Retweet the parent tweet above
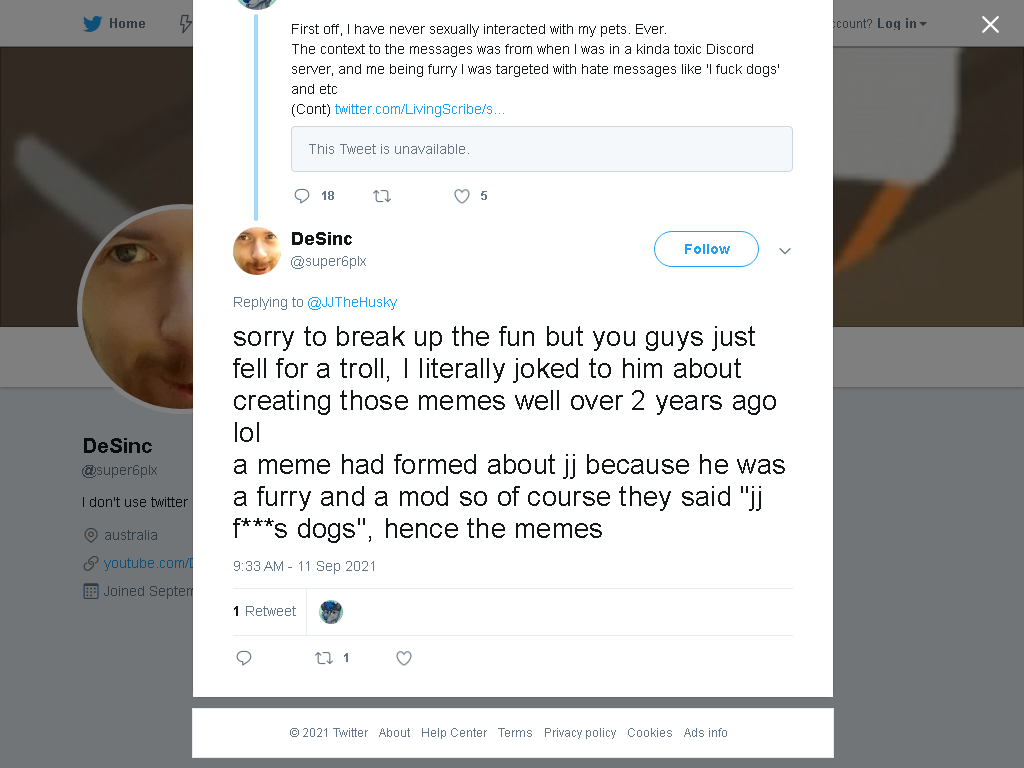The width and height of the screenshot is (1024, 768). 382,196
